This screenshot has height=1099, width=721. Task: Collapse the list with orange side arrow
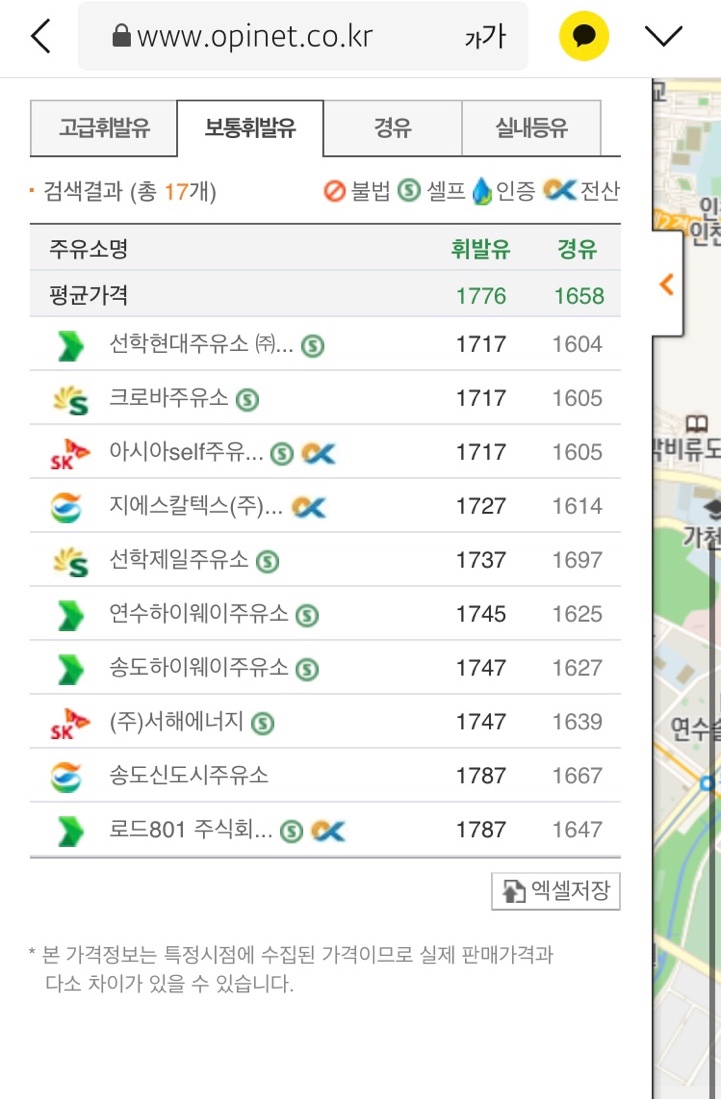pyautogui.click(x=667, y=284)
